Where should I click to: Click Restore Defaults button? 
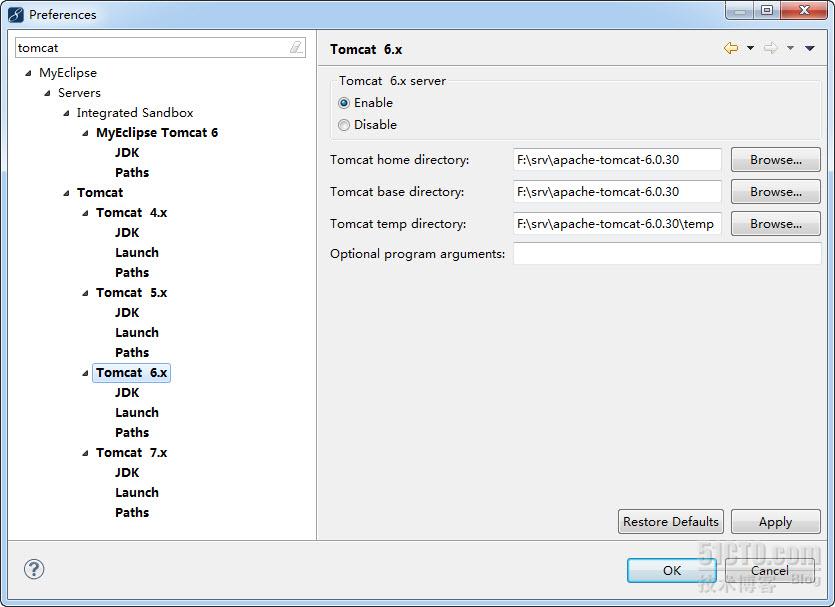pos(670,521)
